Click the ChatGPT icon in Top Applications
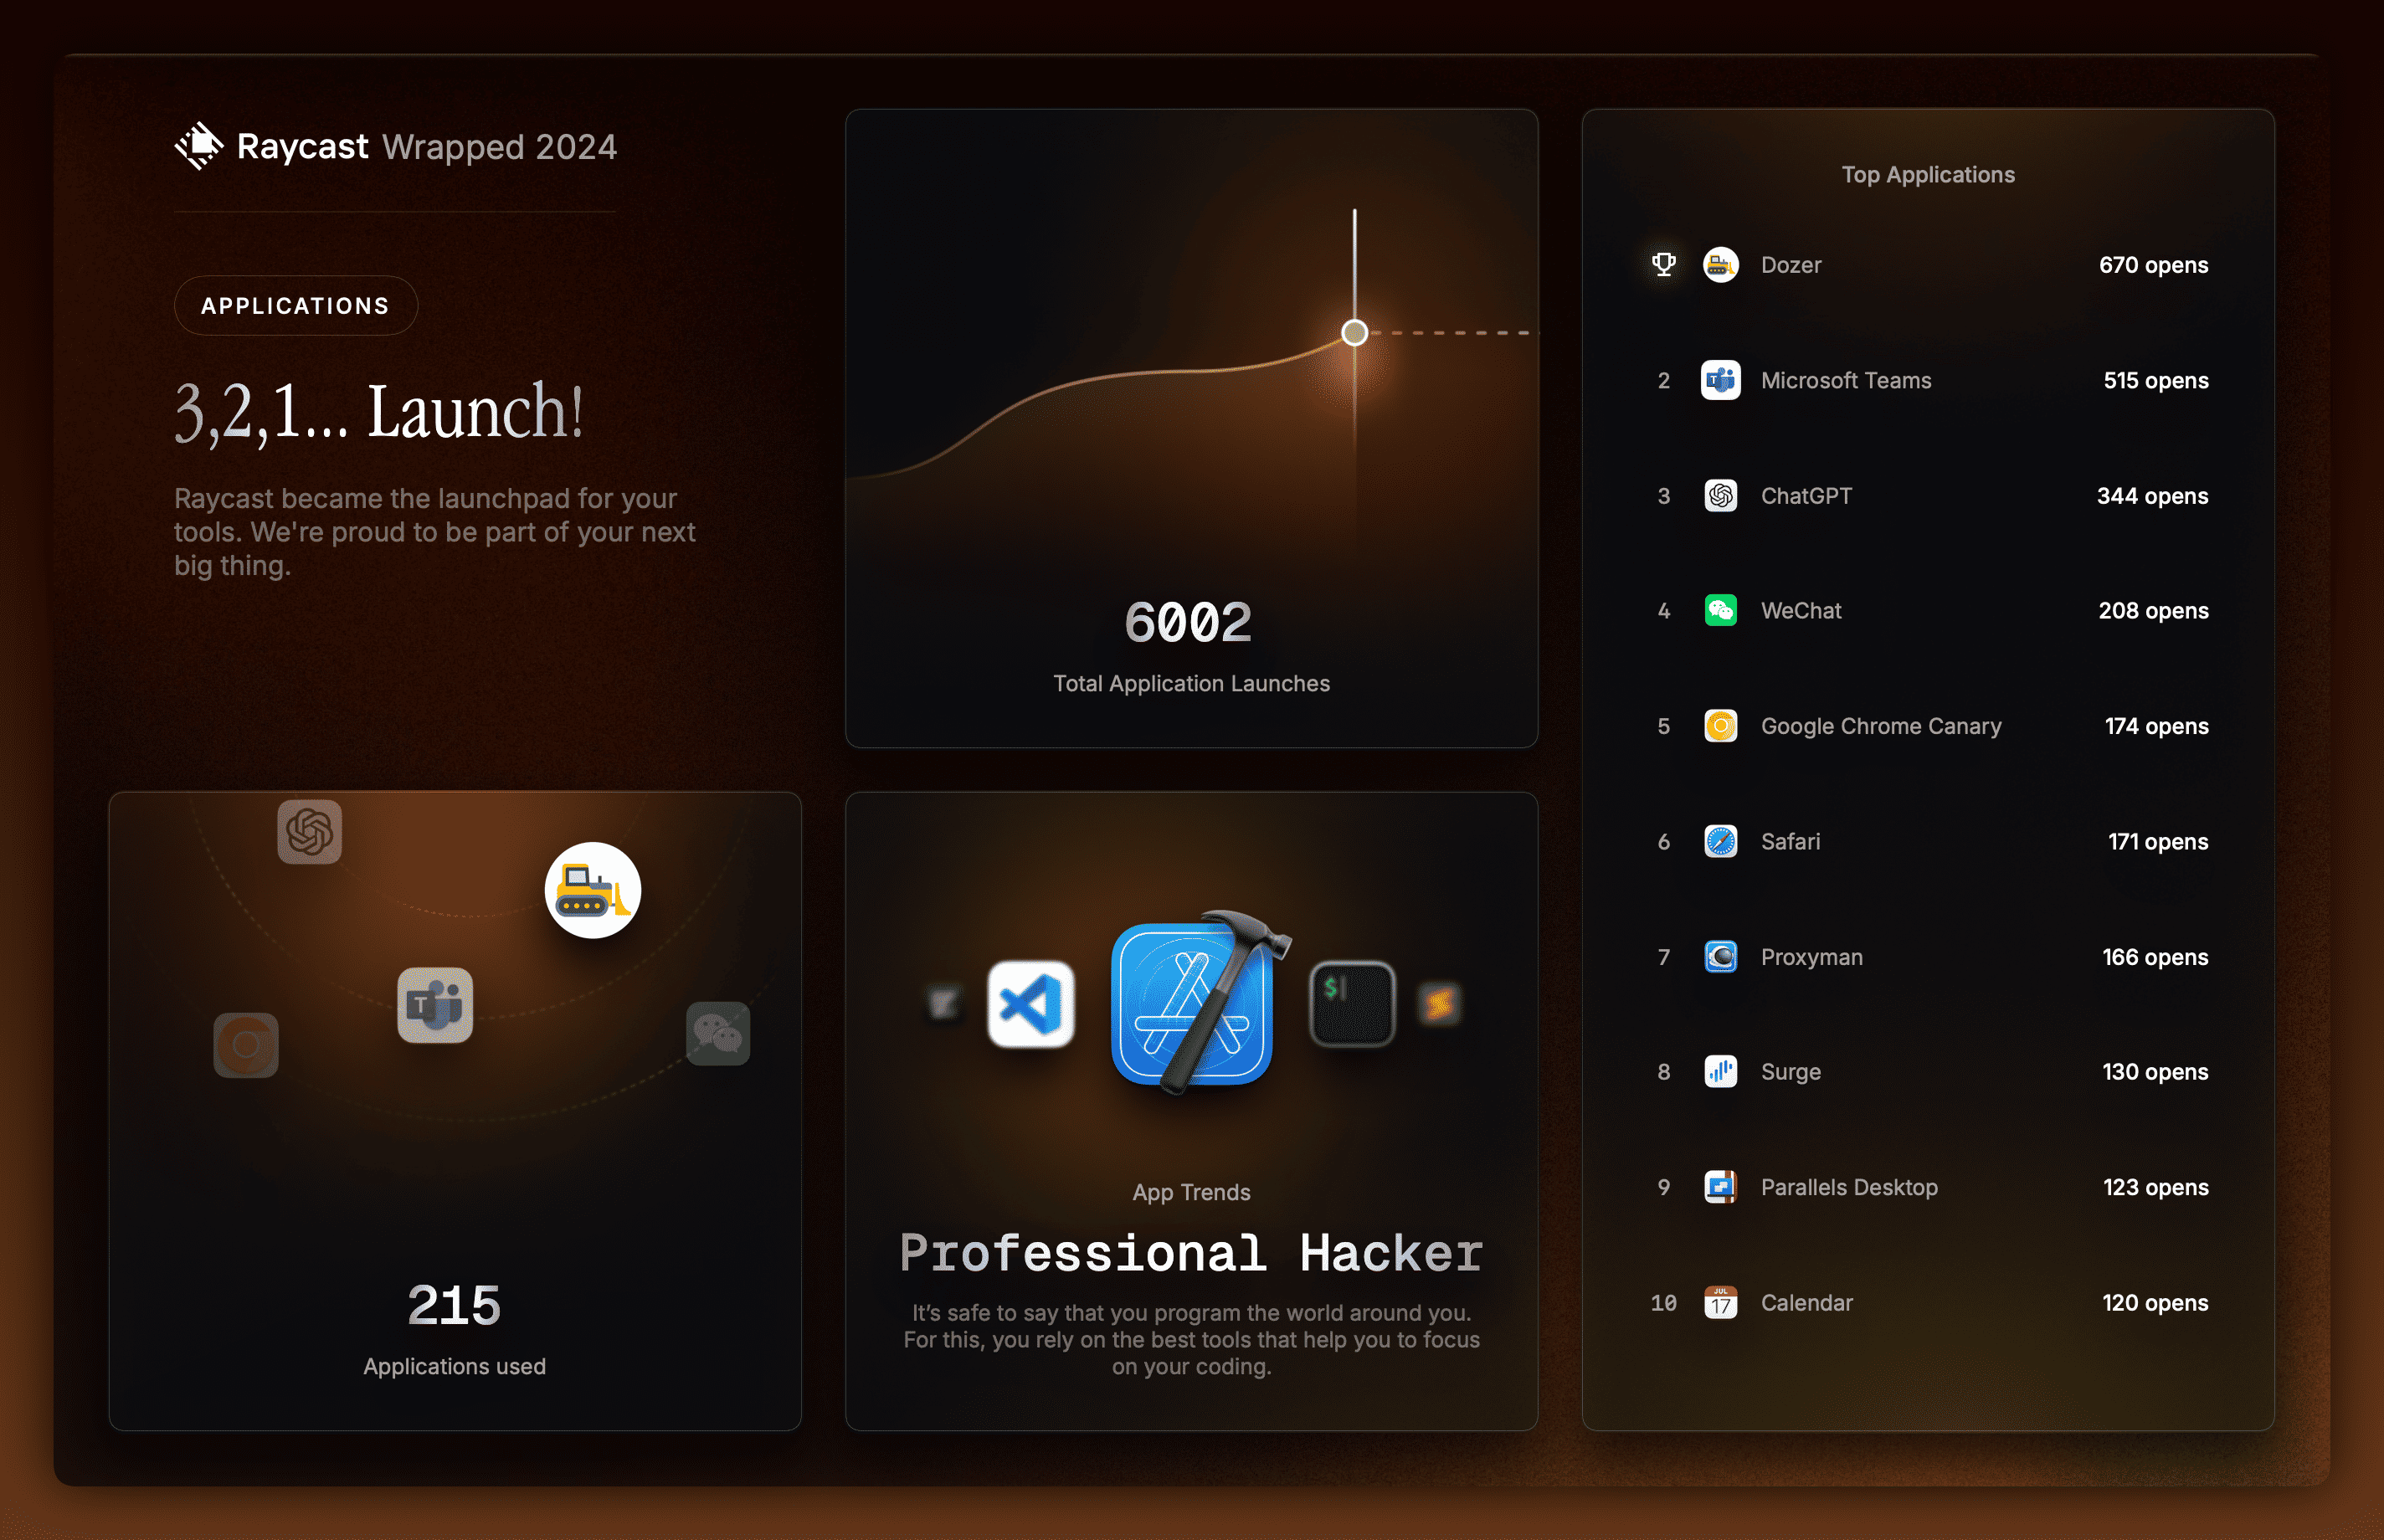Viewport: 2384px width, 1540px height. pyautogui.click(x=1720, y=496)
